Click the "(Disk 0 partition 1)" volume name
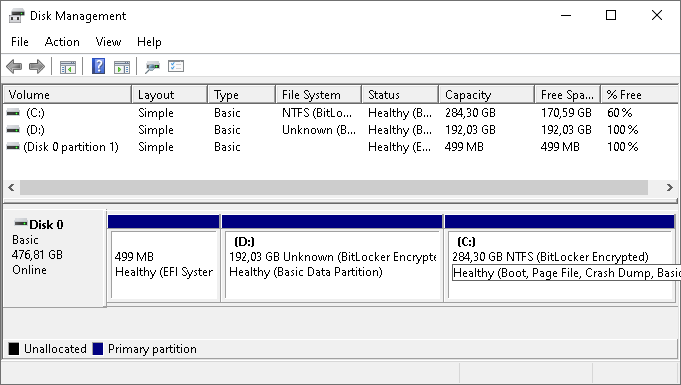The height and width of the screenshot is (385, 681). [x=71, y=147]
